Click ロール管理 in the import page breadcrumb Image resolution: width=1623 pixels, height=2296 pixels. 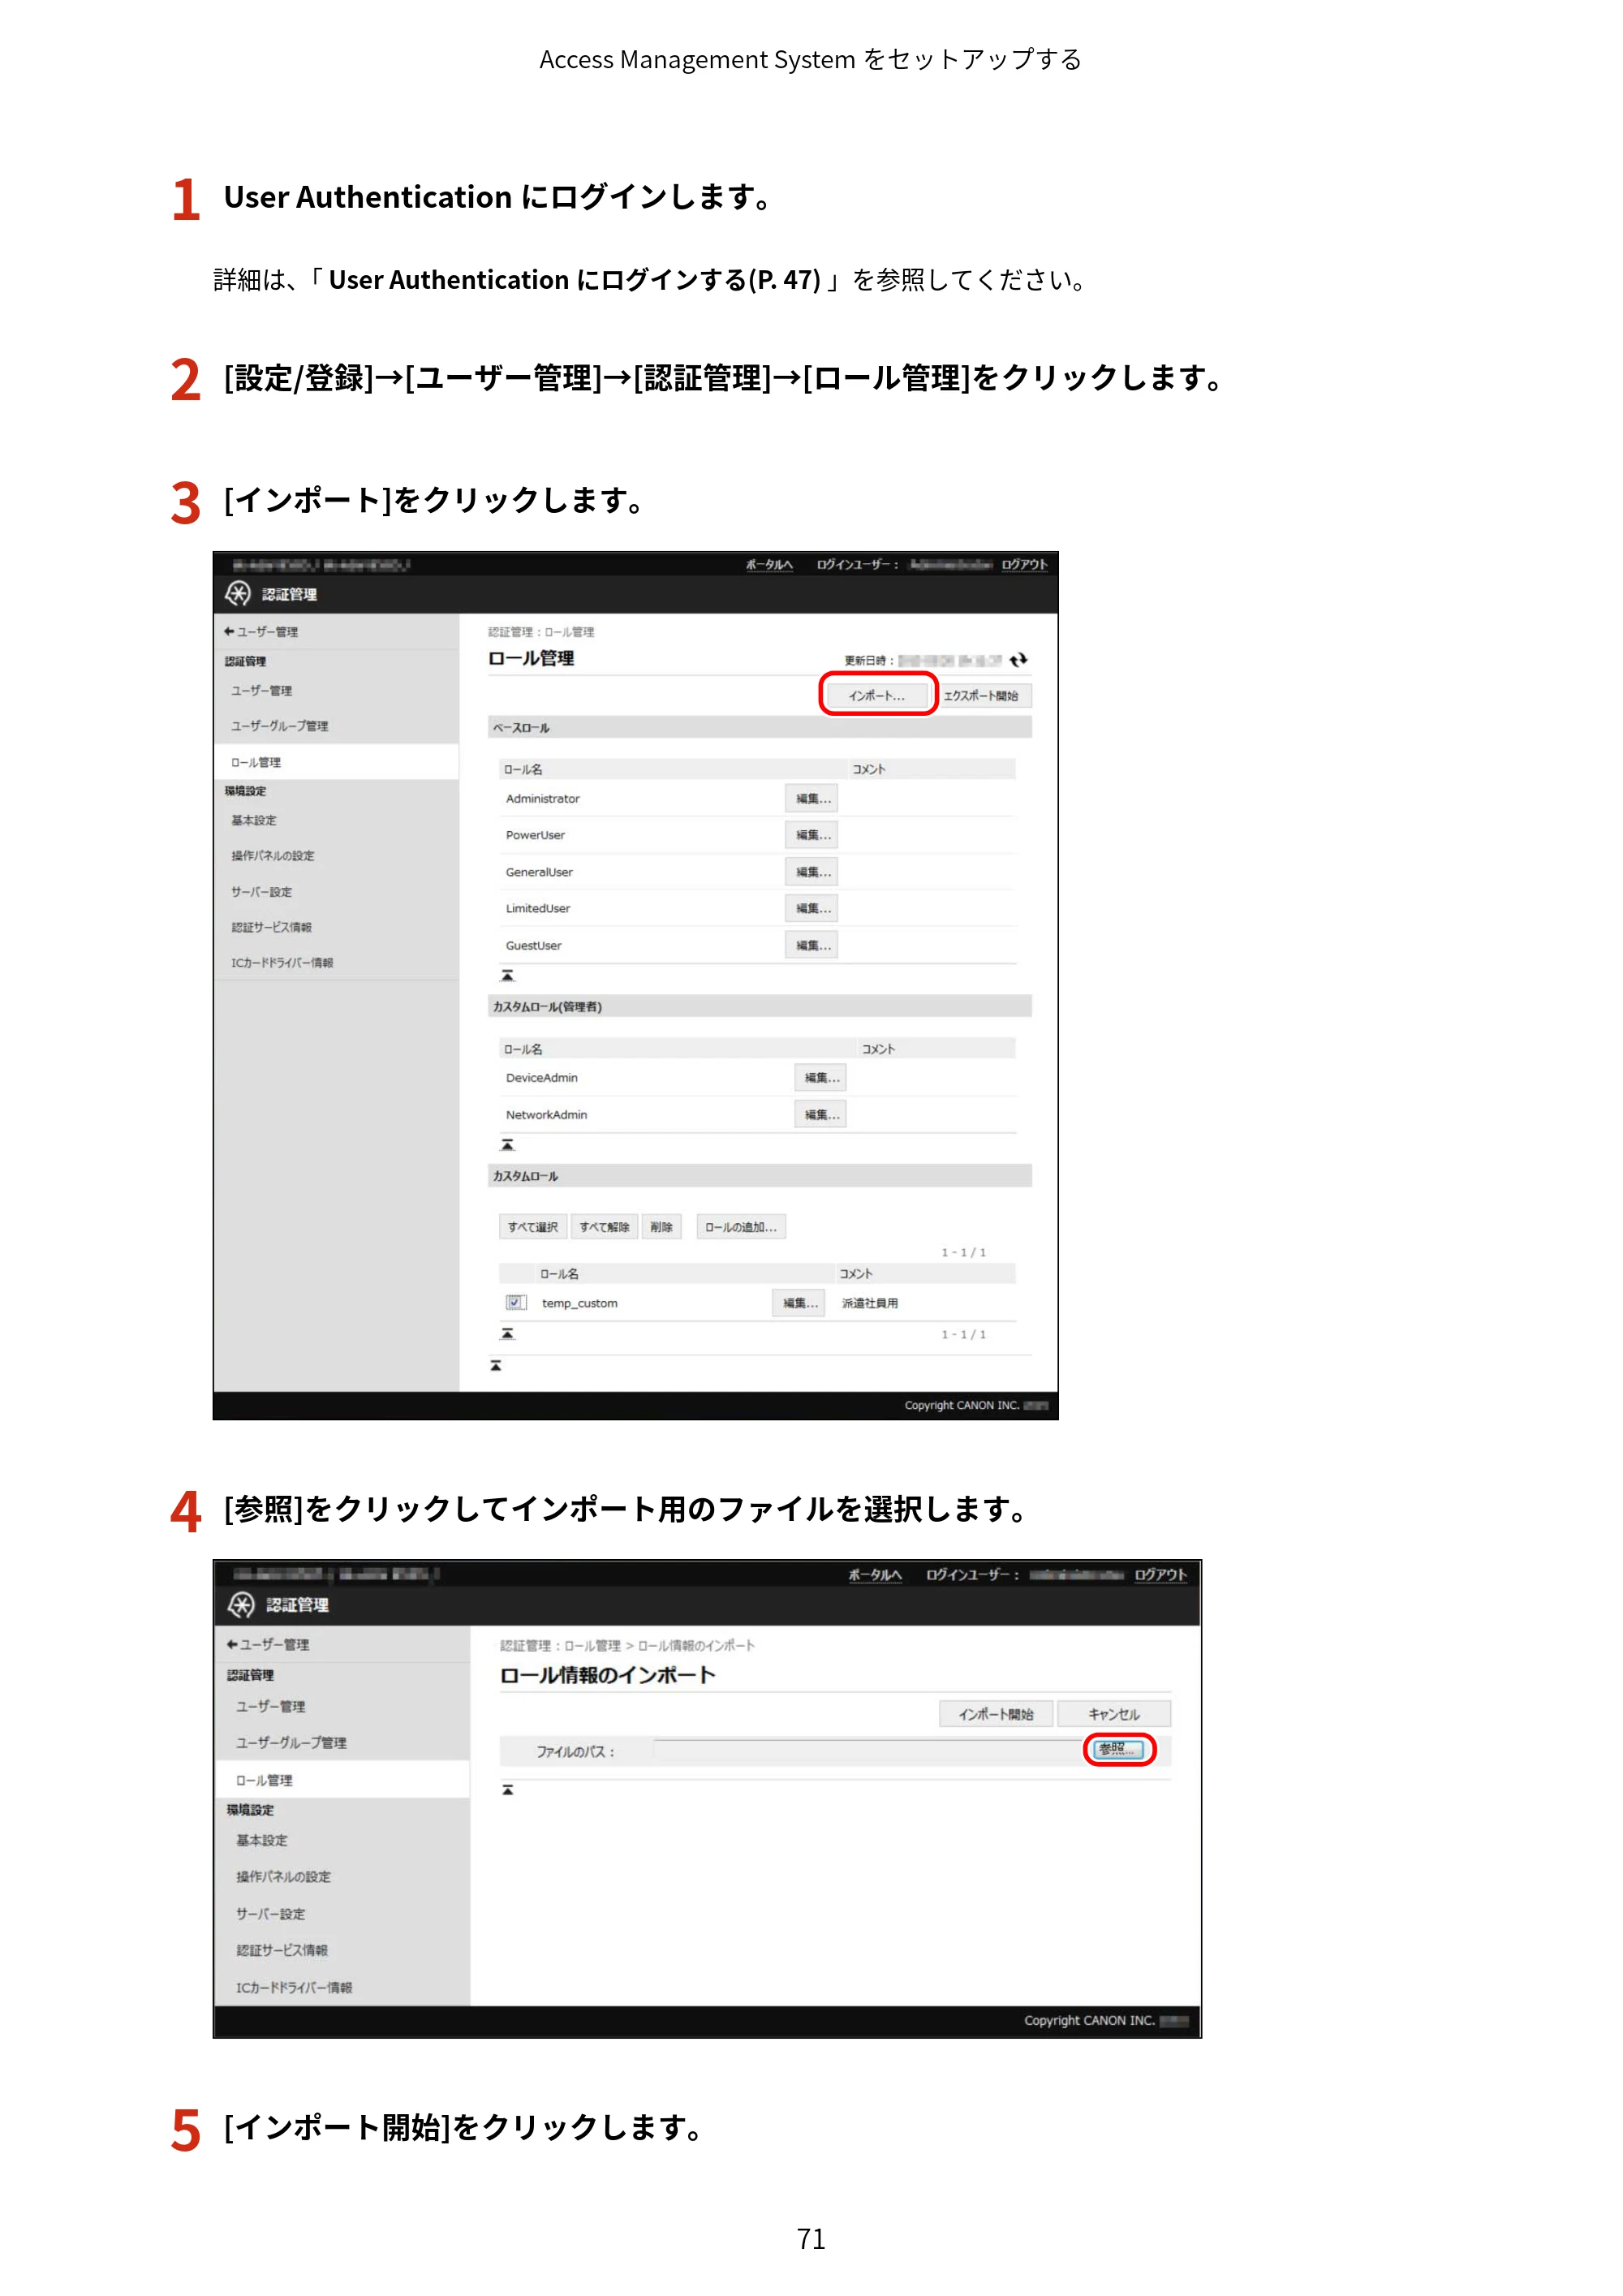point(593,1645)
